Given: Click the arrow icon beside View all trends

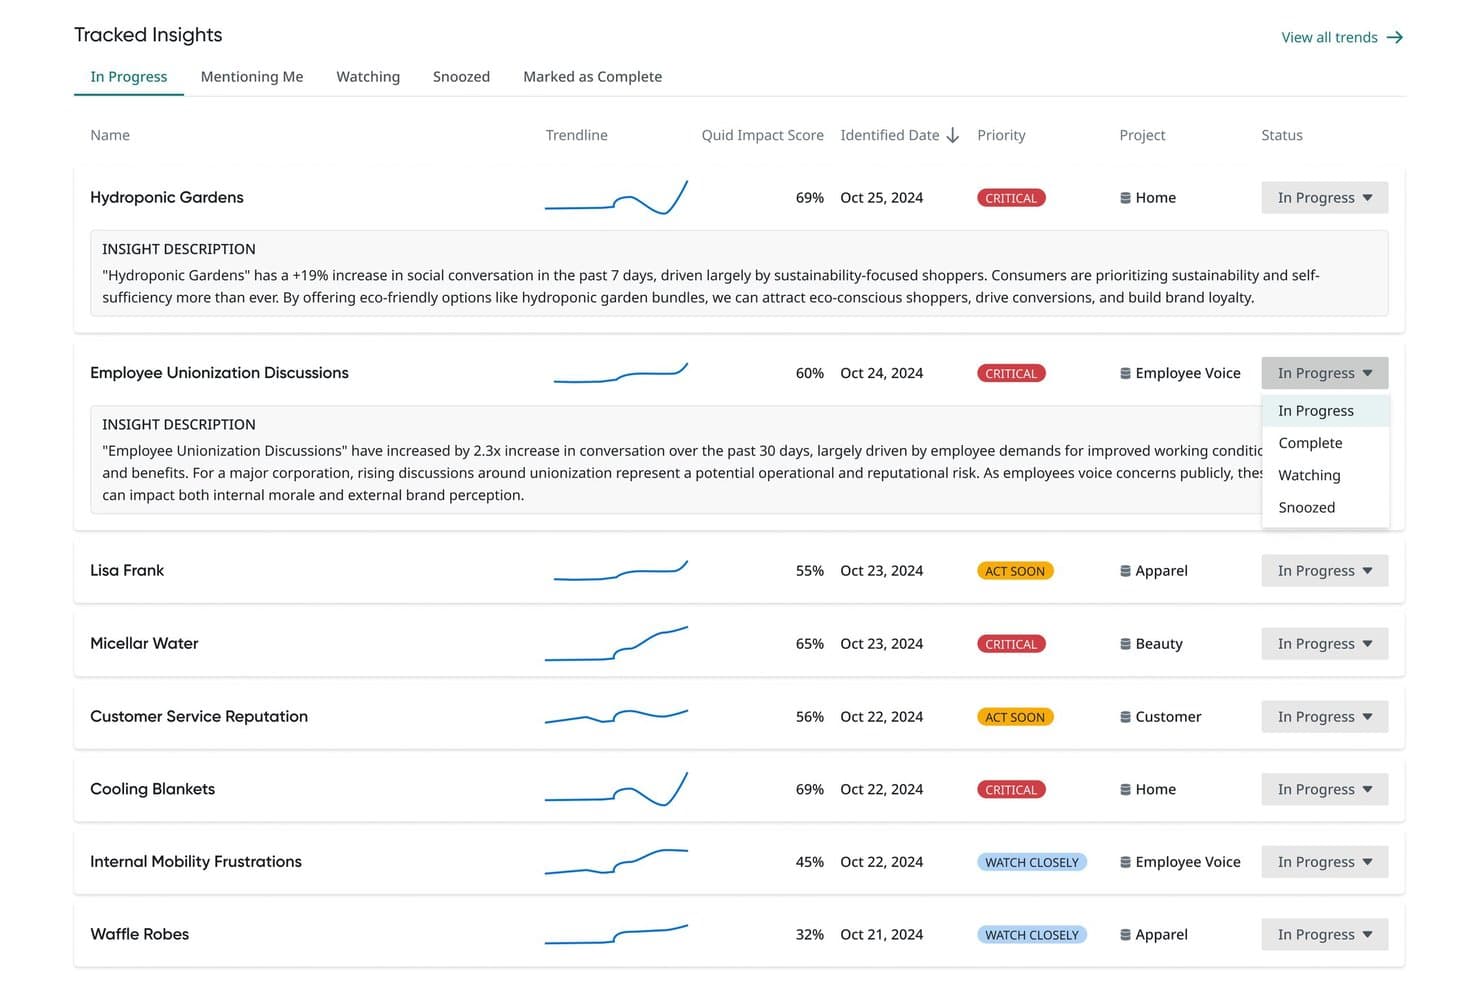Looking at the screenshot, I should click(1395, 37).
